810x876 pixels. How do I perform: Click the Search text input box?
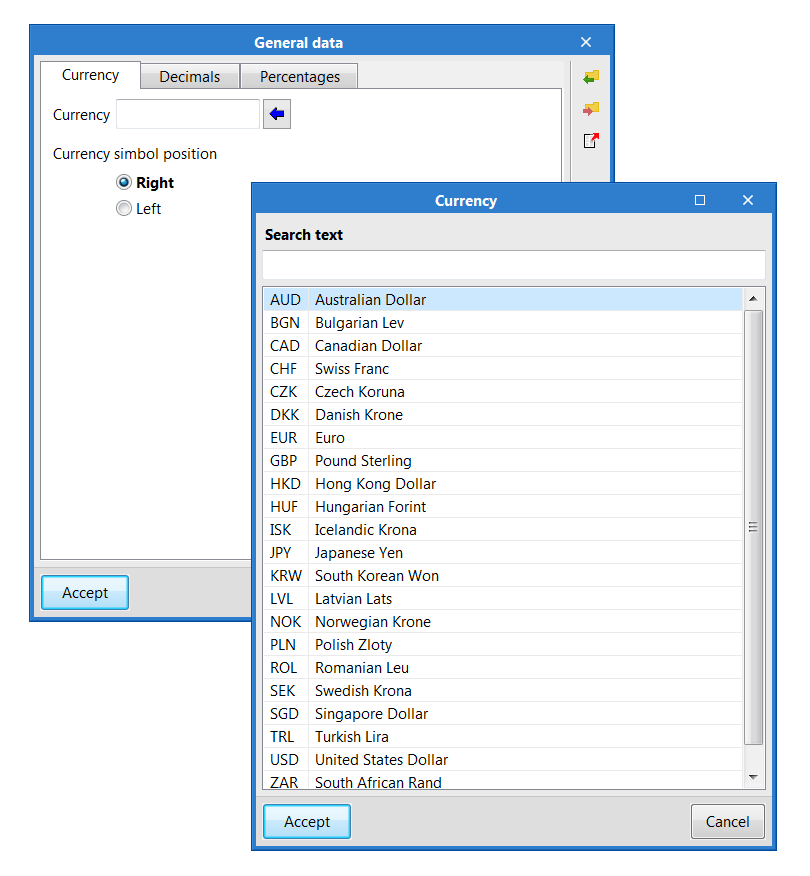click(512, 264)
